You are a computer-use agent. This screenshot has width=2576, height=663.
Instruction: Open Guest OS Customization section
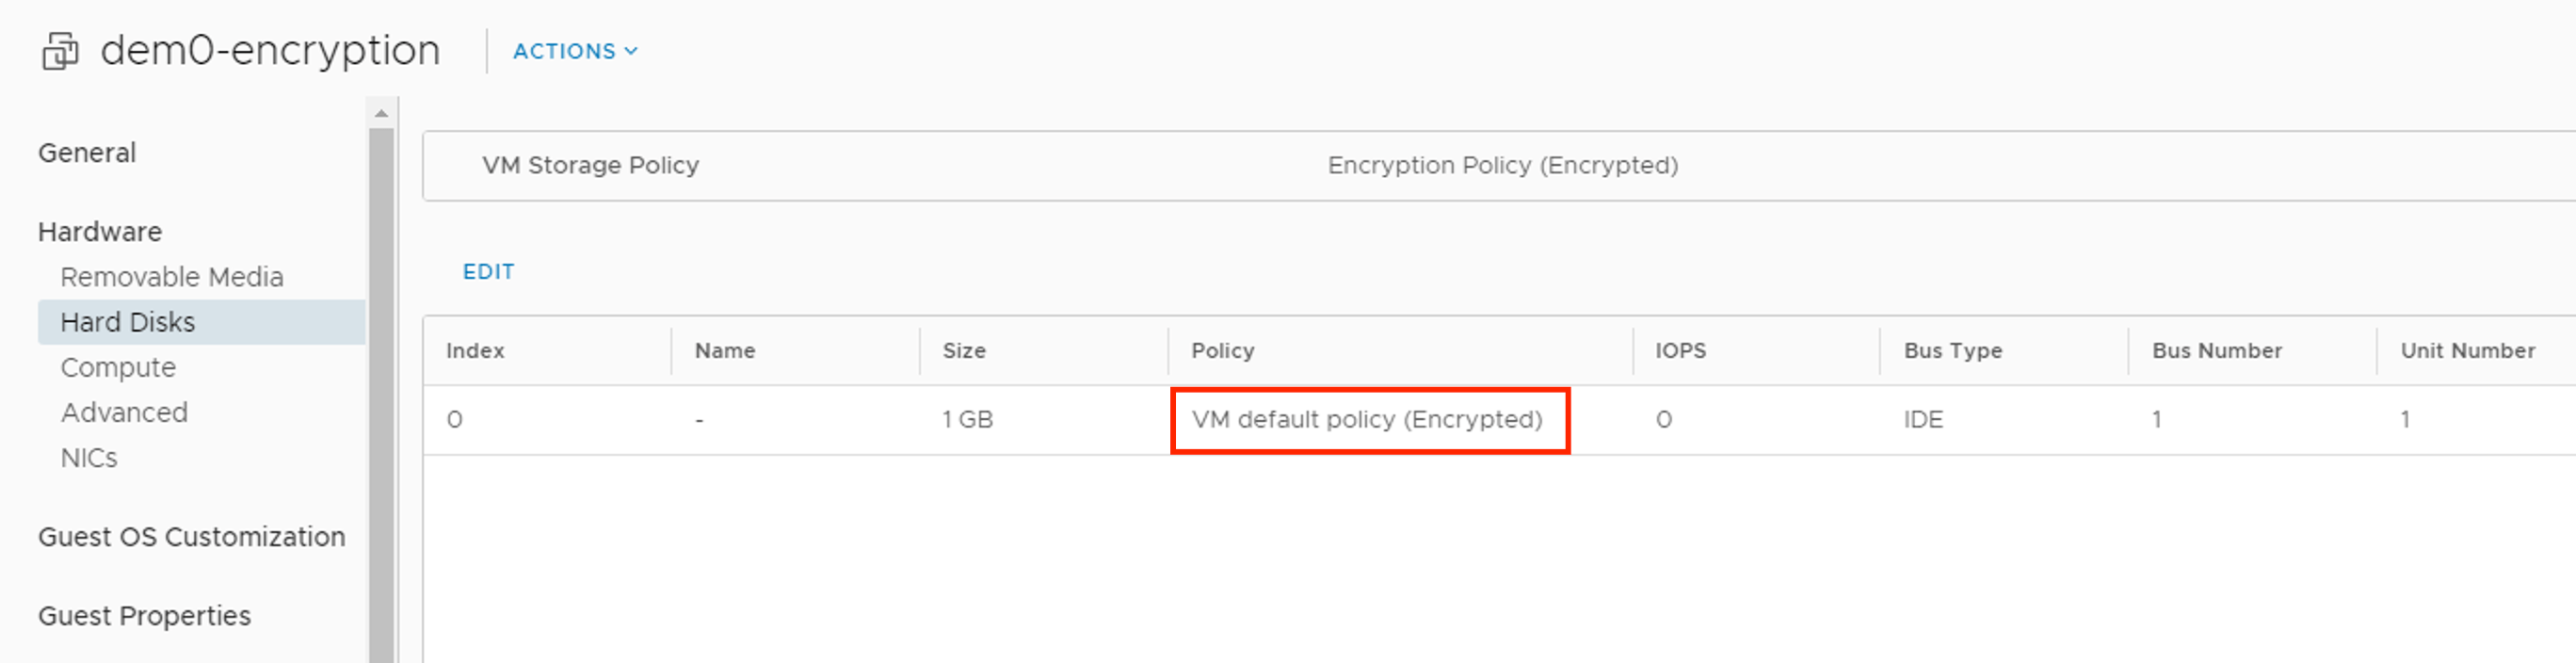click(x=192, y=537)
